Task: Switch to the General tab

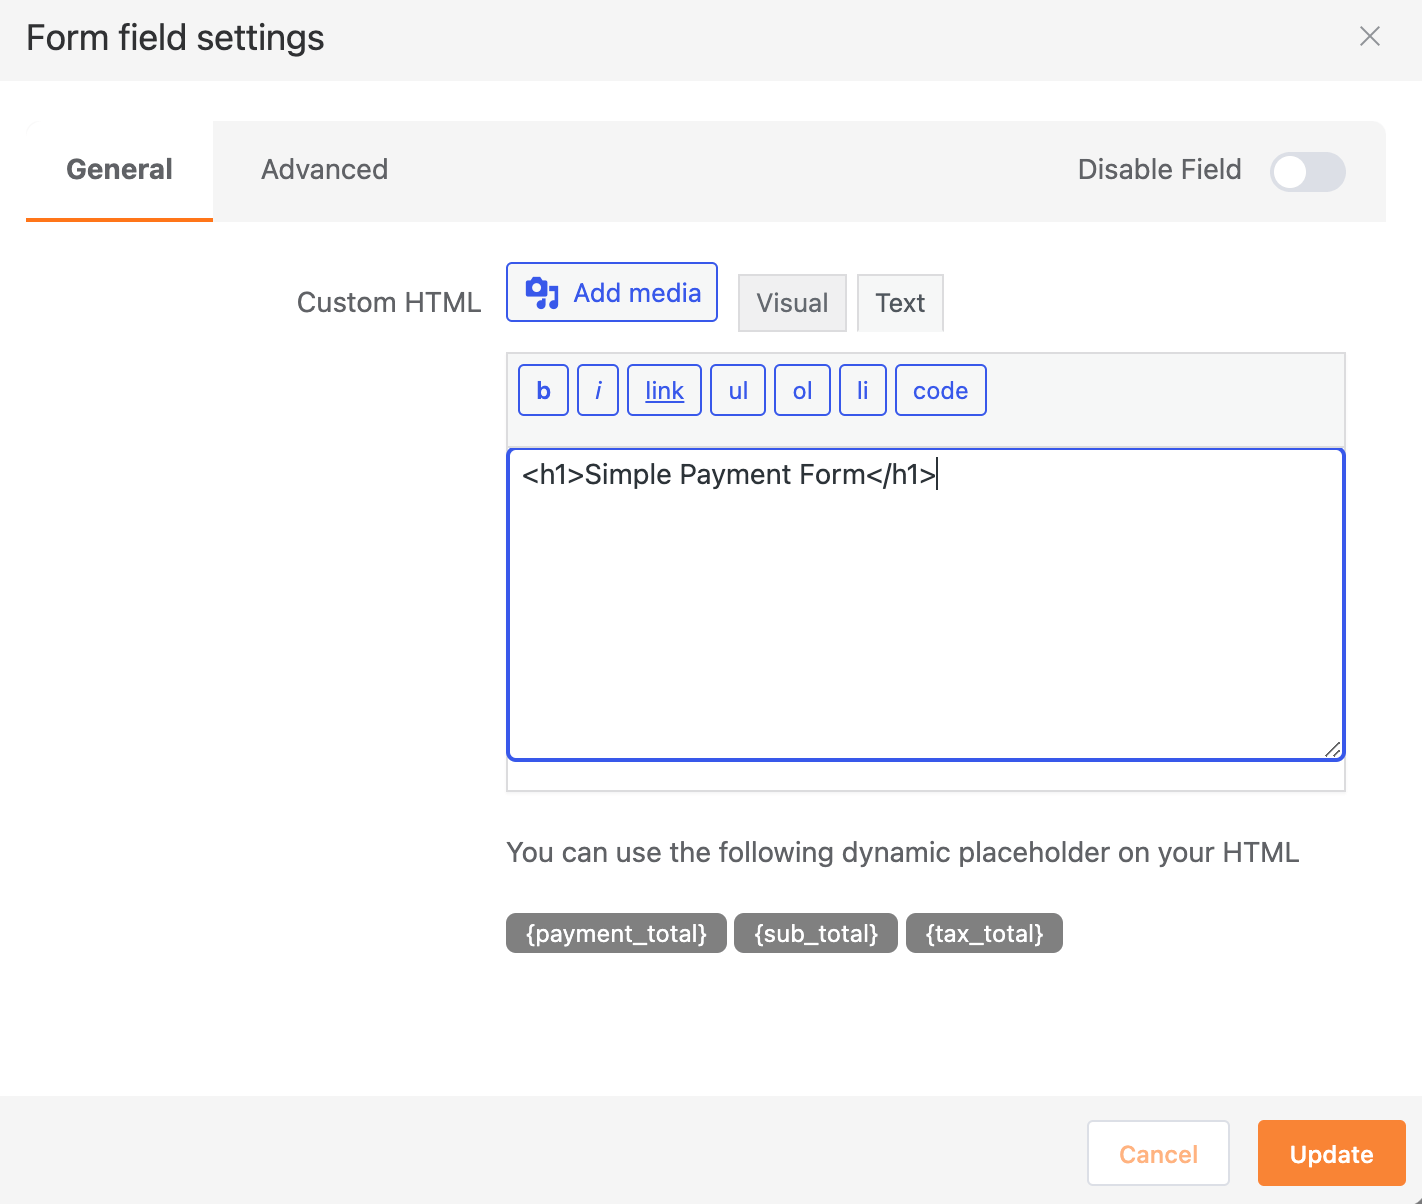Action: tap(118, 169)
